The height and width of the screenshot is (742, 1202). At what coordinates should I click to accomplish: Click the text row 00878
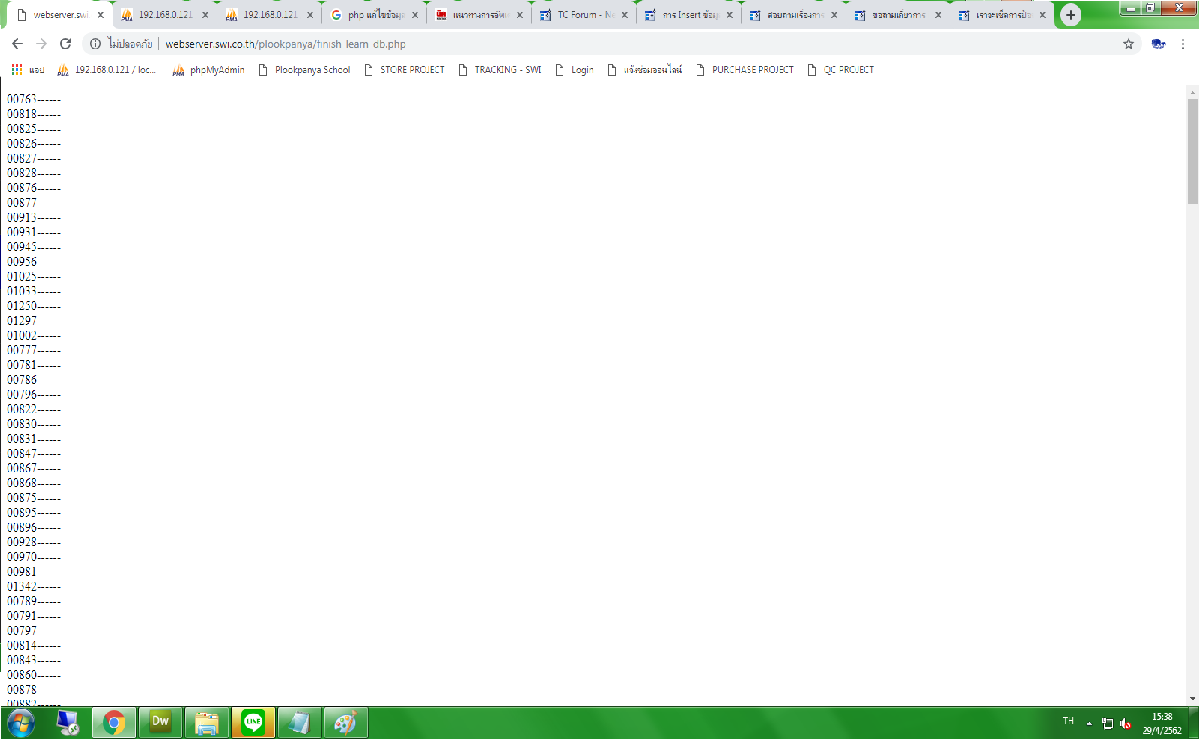coord(22,690)
